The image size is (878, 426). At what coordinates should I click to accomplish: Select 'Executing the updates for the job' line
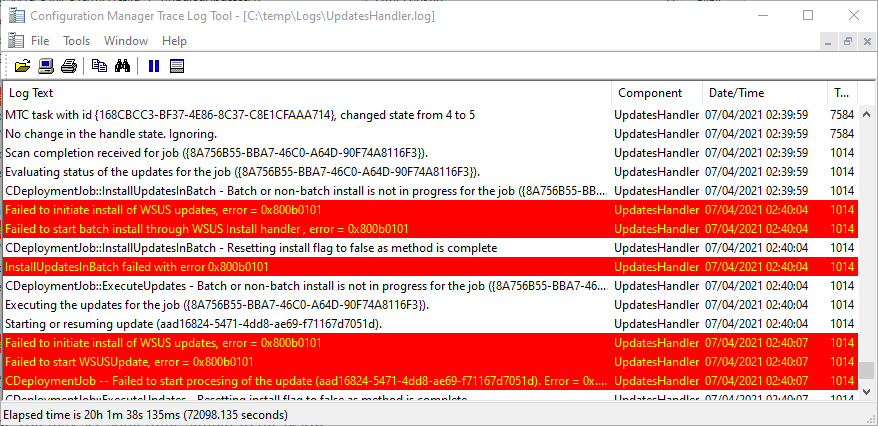pyautogui.click(x=430, y=305)
